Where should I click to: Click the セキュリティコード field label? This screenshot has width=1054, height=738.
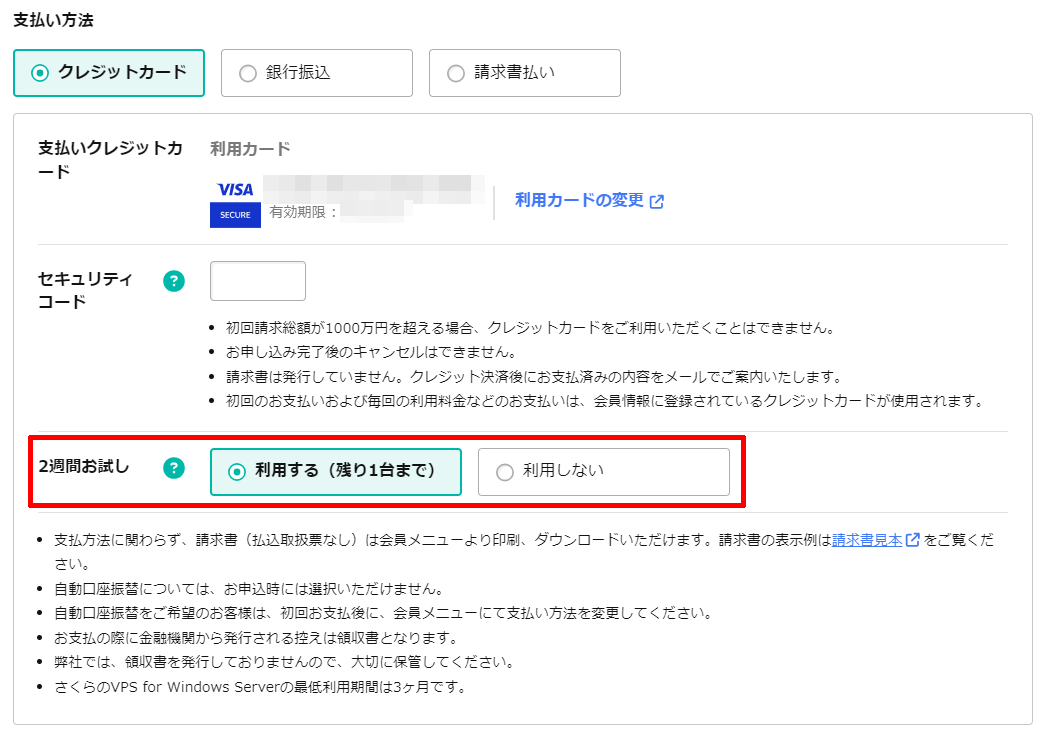point(86,290)
